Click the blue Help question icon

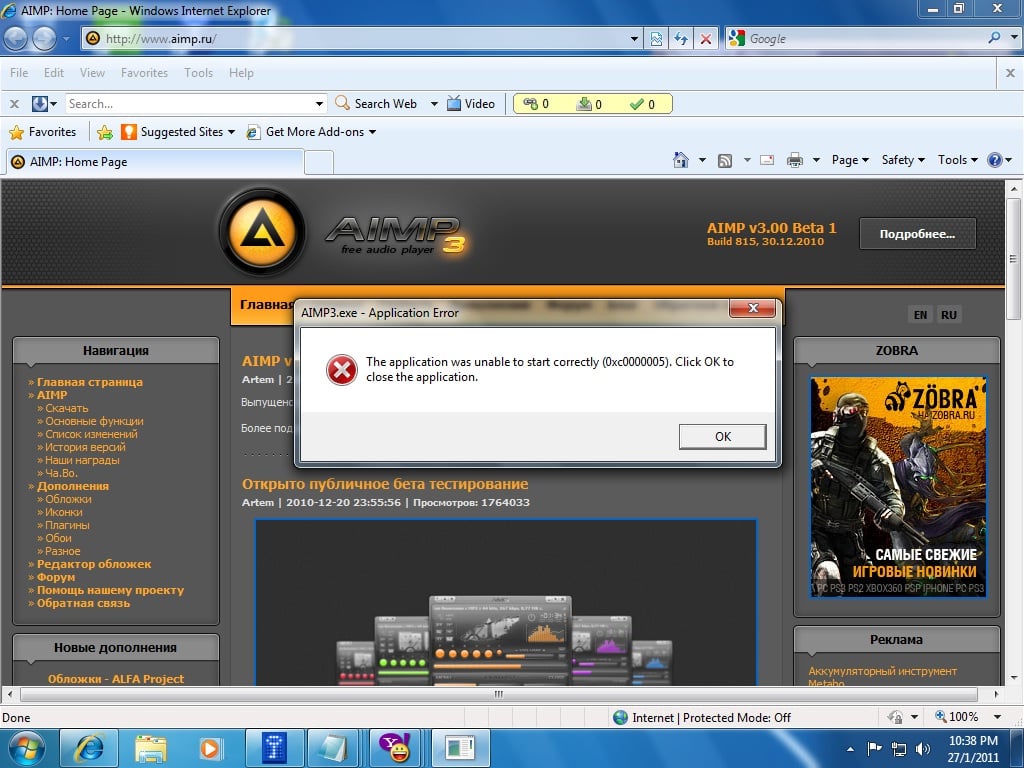click(x=994, y=160)
